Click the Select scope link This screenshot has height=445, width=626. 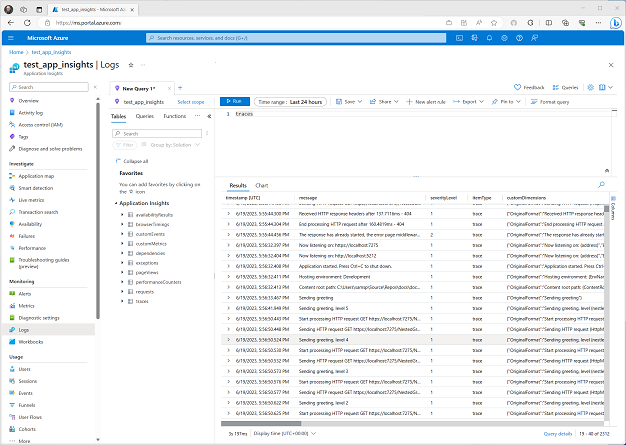(x=191, y=101)
